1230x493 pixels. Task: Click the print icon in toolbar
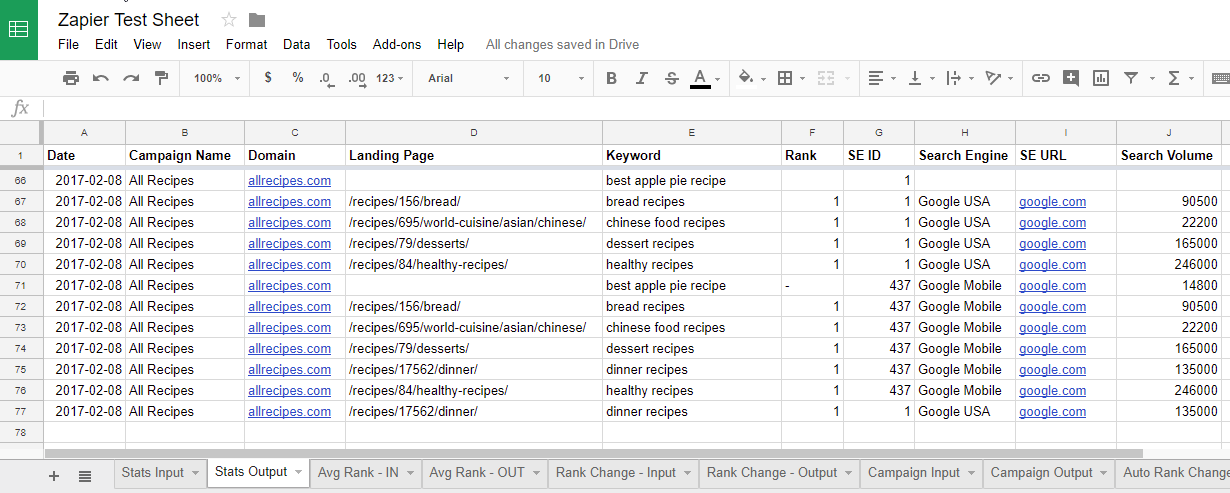click(x=70, y=78)
